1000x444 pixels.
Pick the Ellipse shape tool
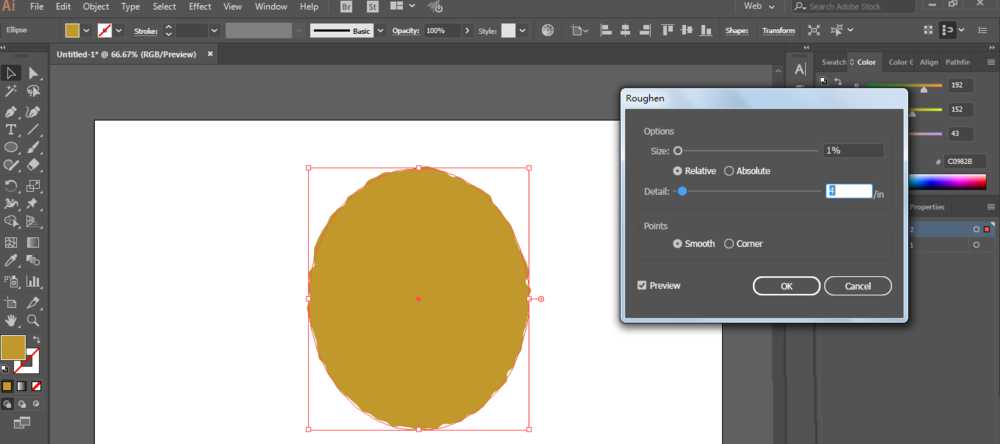11,147
